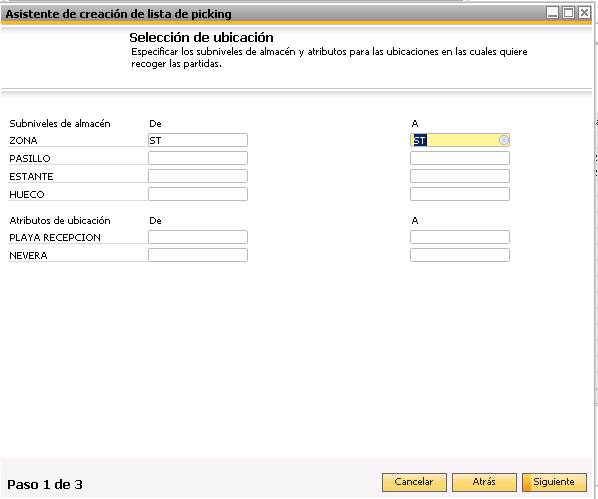Image resolution: width=598 pixels, height=499 pixels.
Task: Focus the NEVERA 'A' input field
Action: click(x=460, y=255)
